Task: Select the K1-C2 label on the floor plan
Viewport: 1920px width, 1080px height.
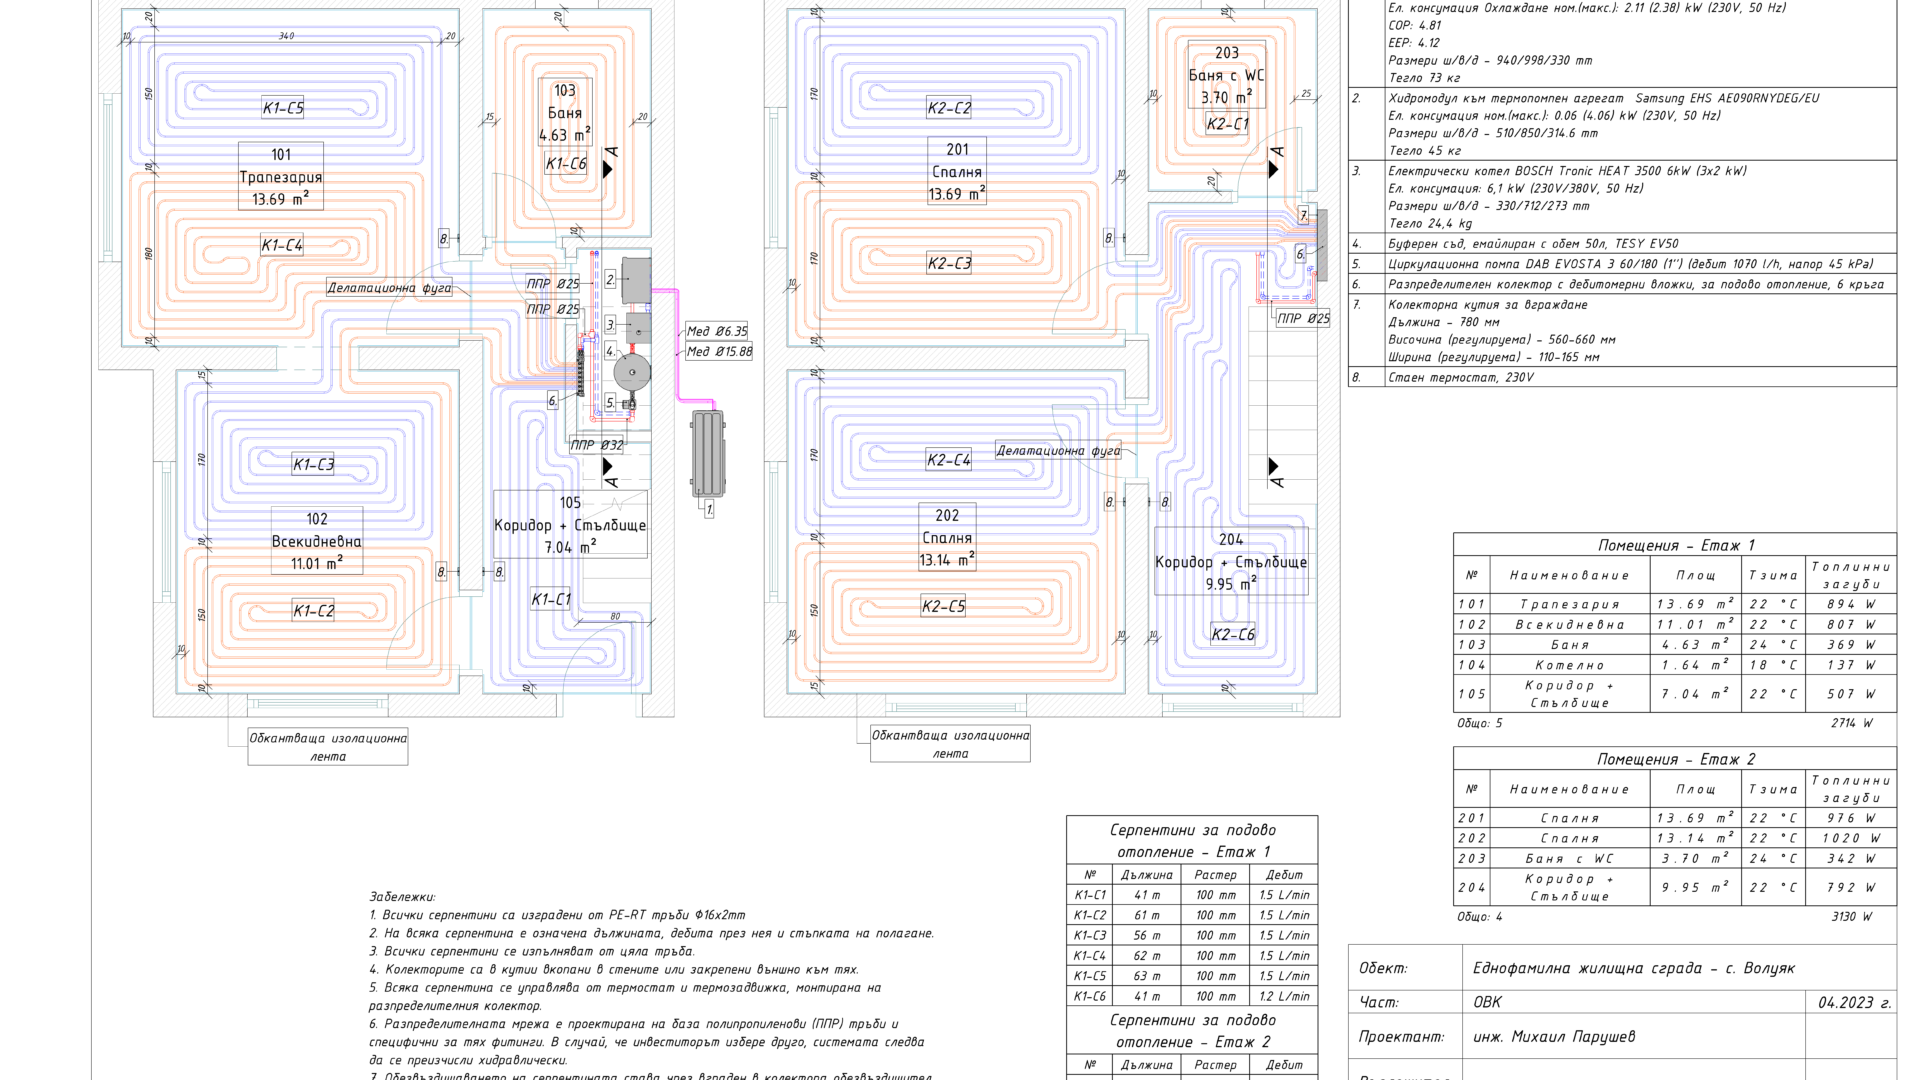Action: [x=313, y=611]
